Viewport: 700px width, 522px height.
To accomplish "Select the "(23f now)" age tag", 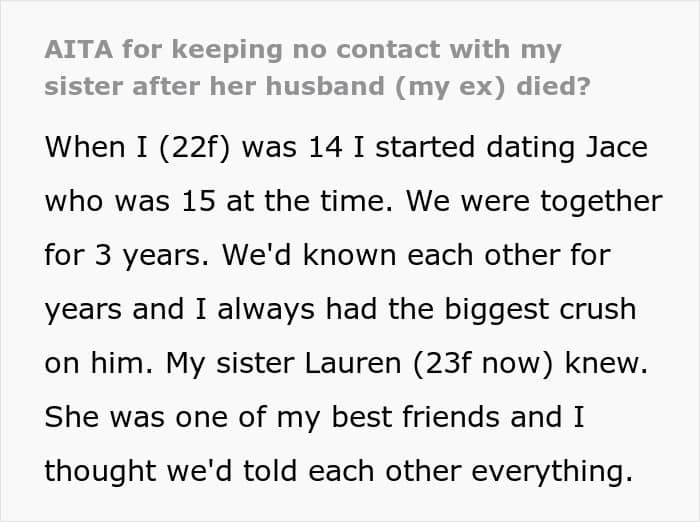I will click(x=483, y=364).
